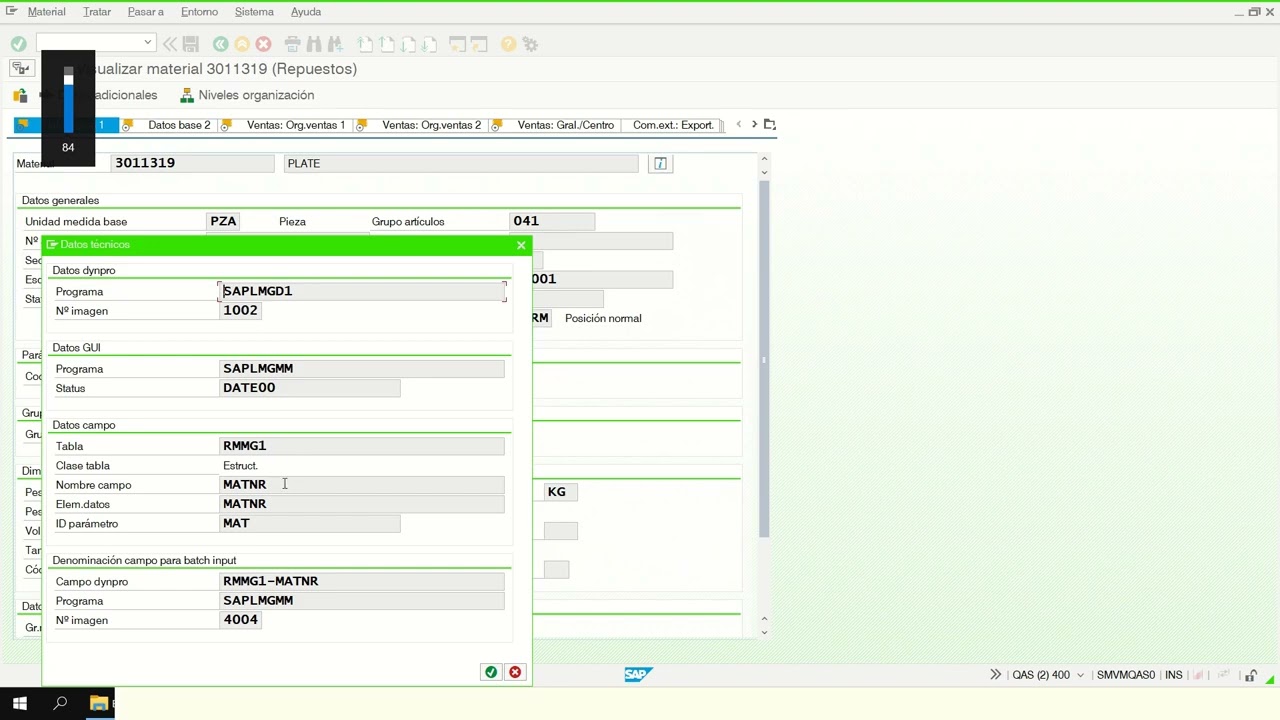Click the GUI Programa field SAPLMGMM
This screenshot has width=1280, height=720.
(x=362, y=369)
